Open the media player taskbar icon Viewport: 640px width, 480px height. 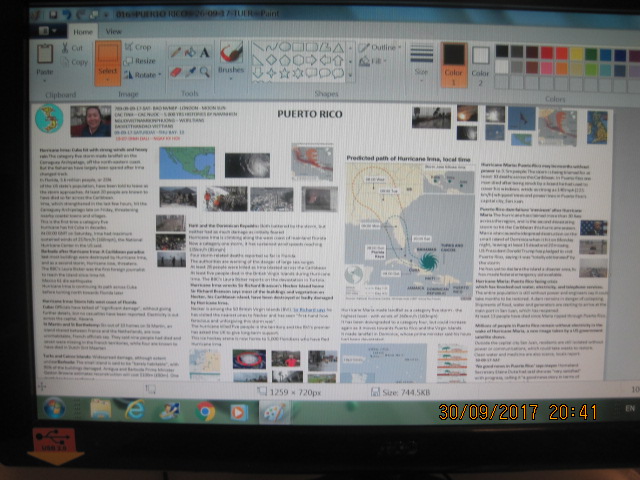click(x=240, y=412)
